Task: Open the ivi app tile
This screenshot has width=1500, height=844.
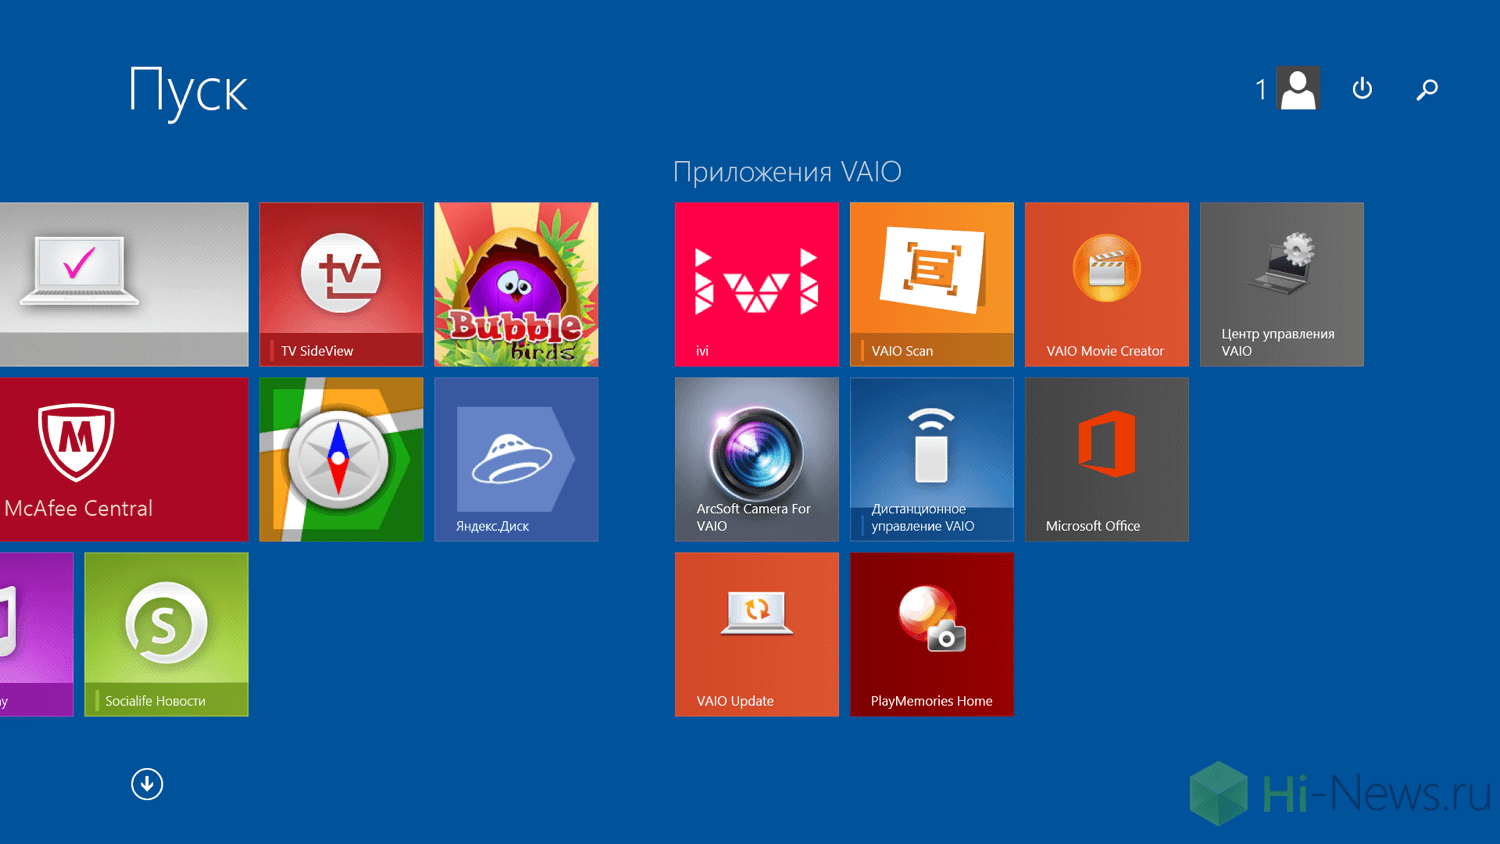Action: (756, 284)
